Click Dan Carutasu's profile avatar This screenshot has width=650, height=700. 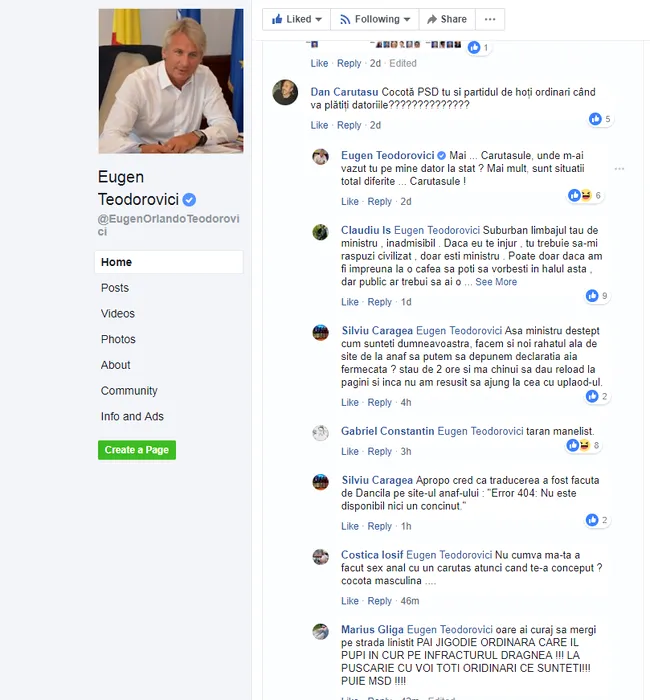tap(285, 92)
